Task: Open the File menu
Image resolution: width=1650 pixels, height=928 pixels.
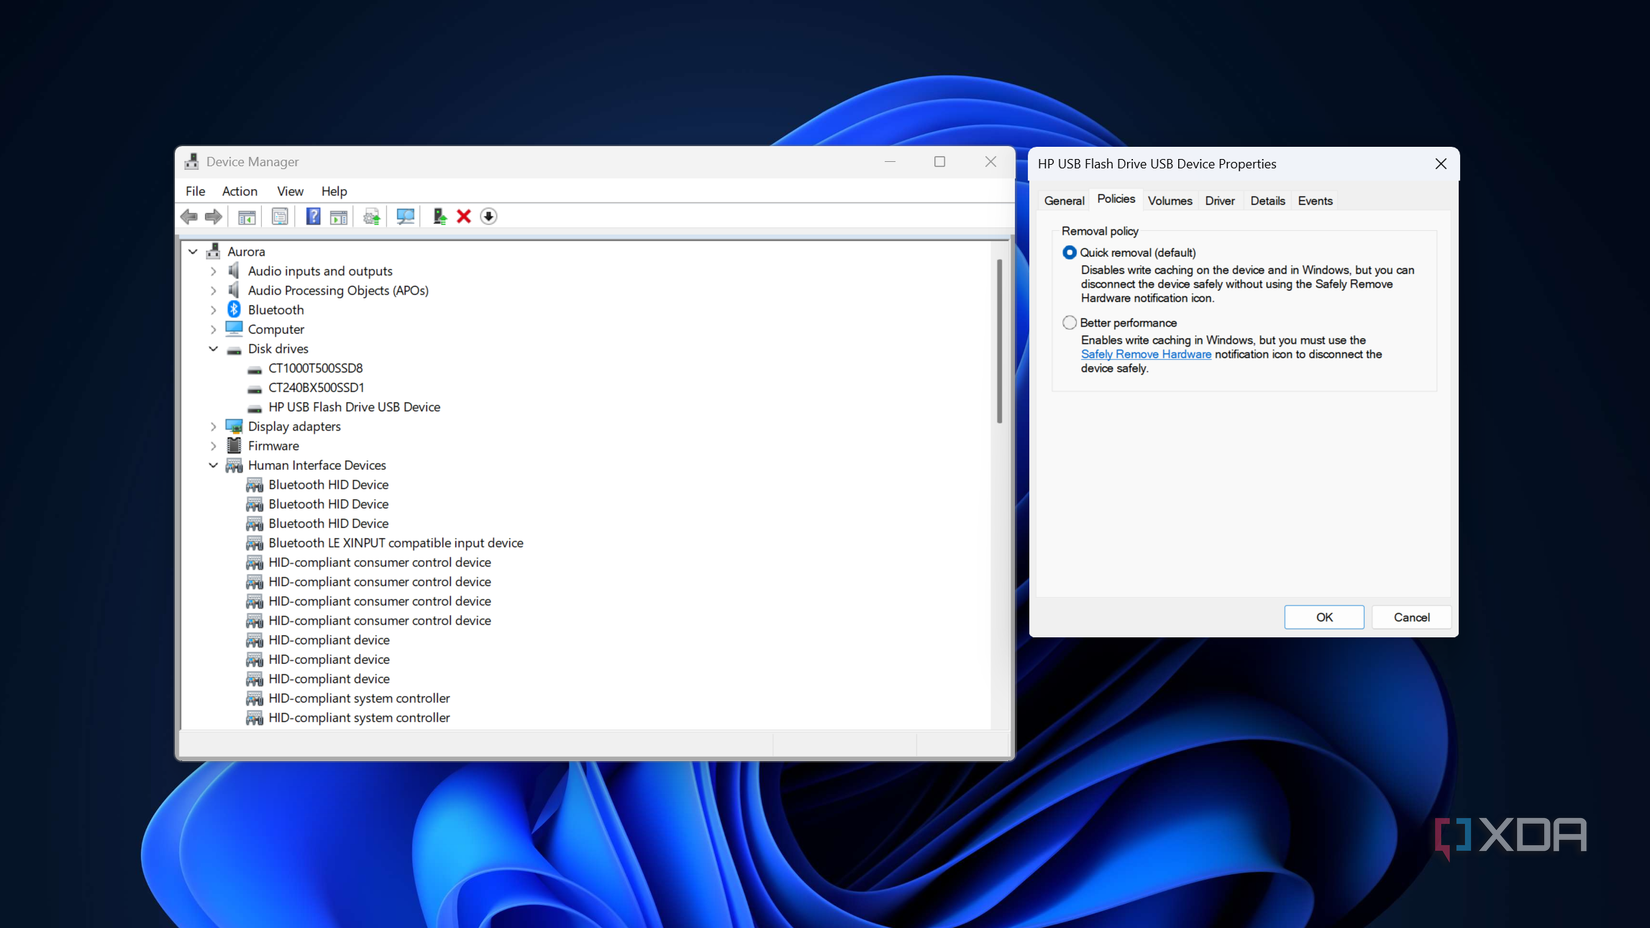Action: tap(196, 191)
